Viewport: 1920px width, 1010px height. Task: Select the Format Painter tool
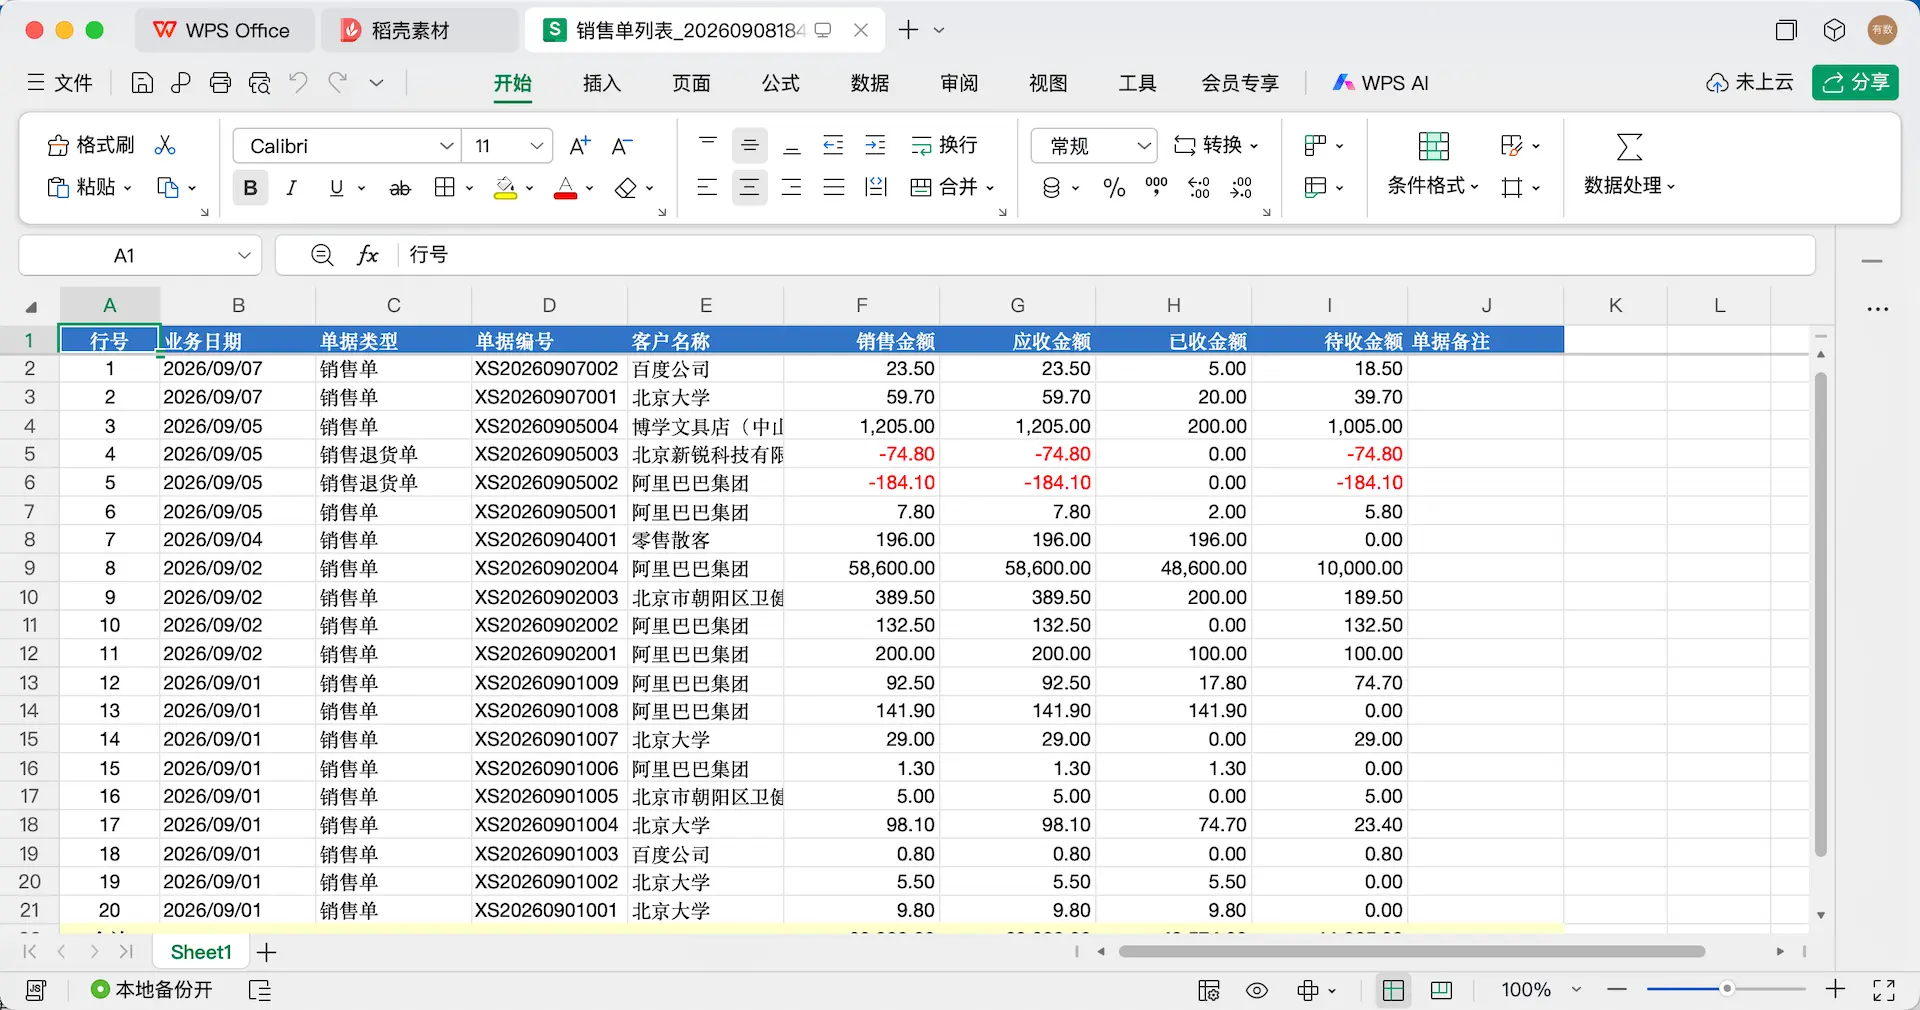(91, 146)
